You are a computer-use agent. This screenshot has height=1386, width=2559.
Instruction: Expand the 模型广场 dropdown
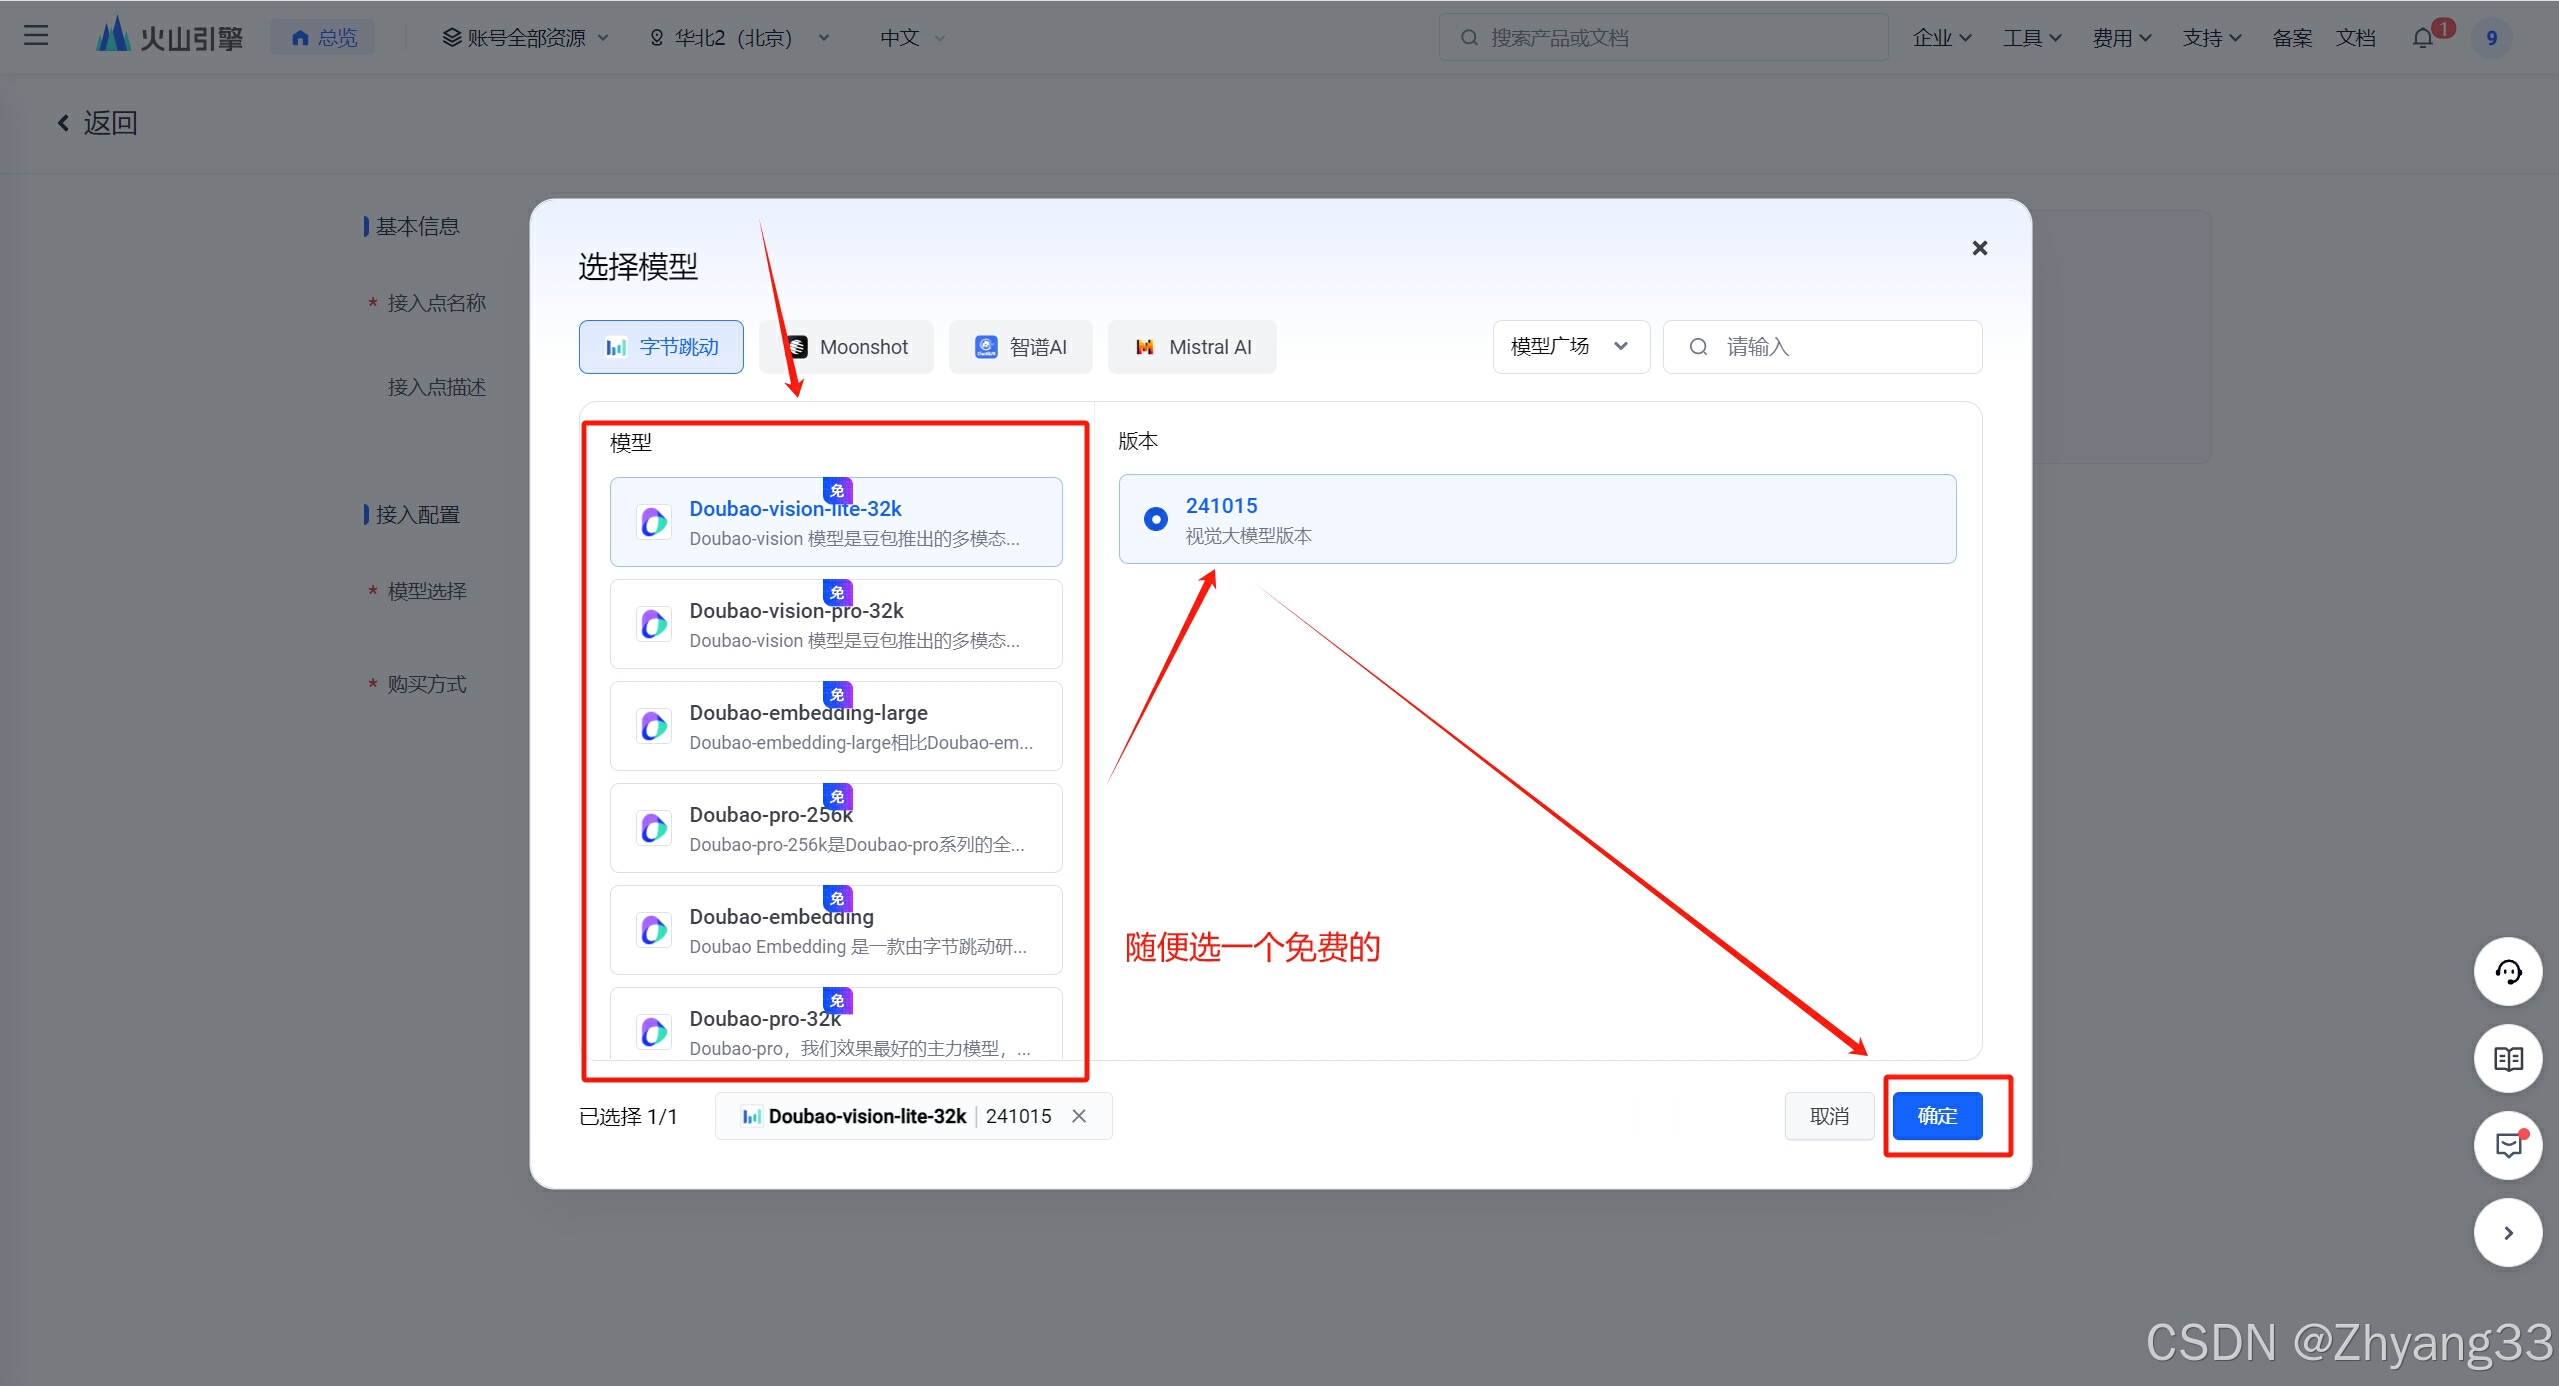[x=1570, y=347]
